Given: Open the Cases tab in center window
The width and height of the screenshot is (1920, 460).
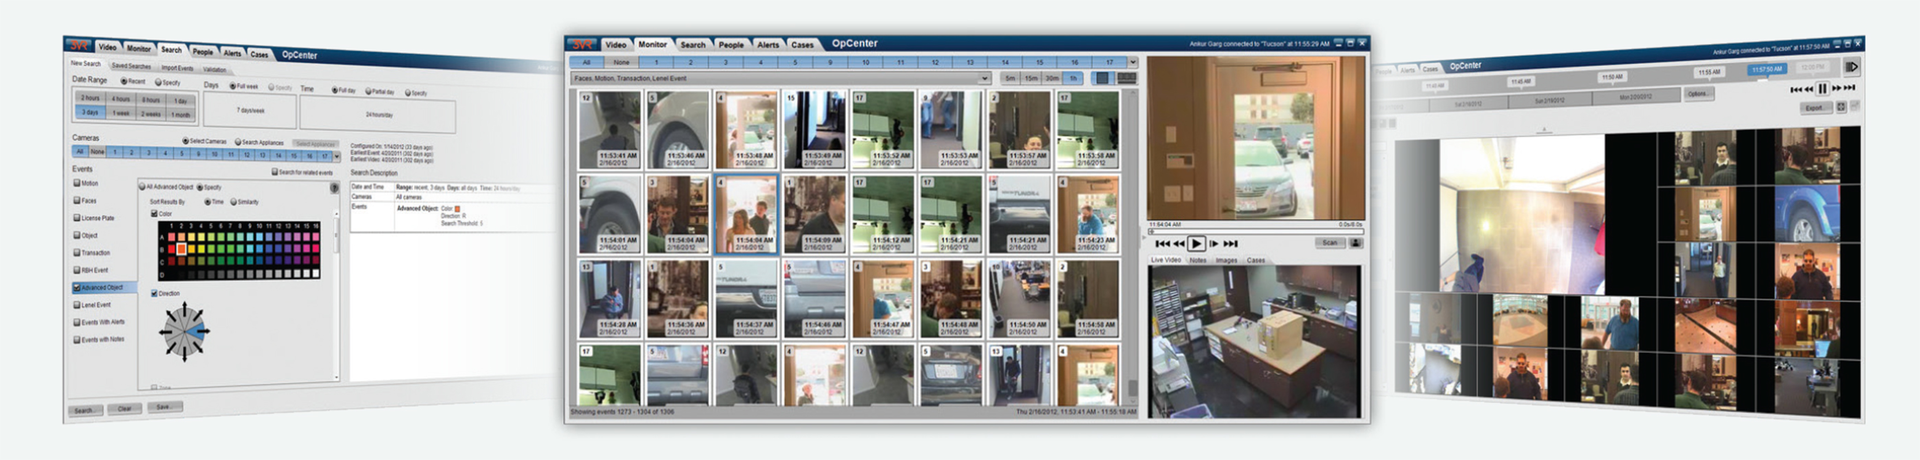Looking at the screenshot, I should [x=802, y=44].
